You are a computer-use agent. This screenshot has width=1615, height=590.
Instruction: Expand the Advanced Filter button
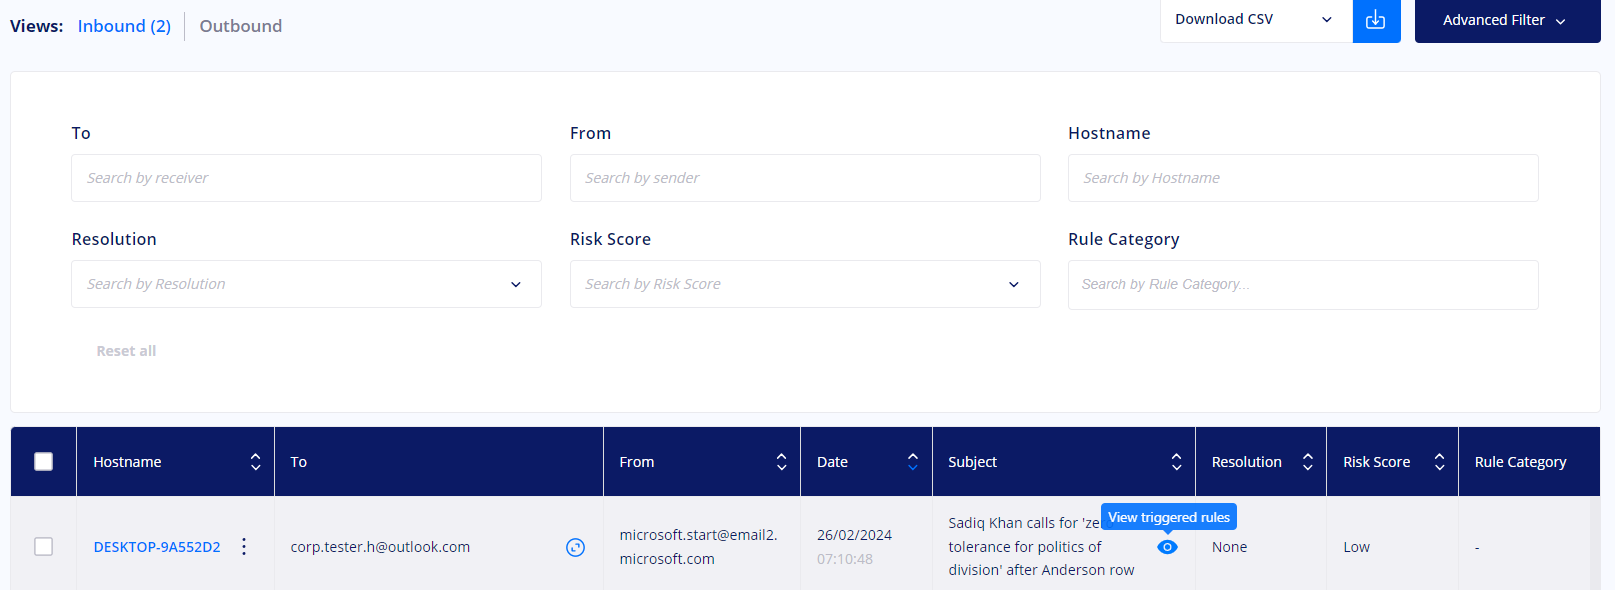[1507, 20]
